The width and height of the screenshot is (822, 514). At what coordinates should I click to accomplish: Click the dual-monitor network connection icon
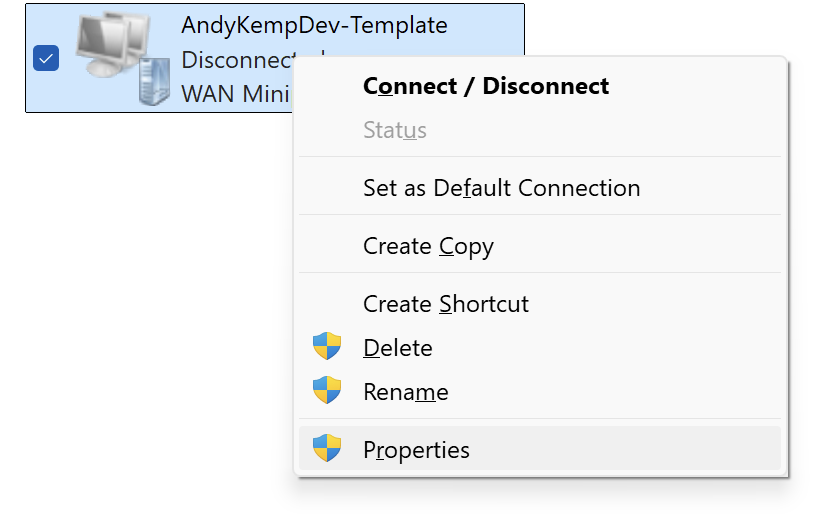[x=113, y=44]
